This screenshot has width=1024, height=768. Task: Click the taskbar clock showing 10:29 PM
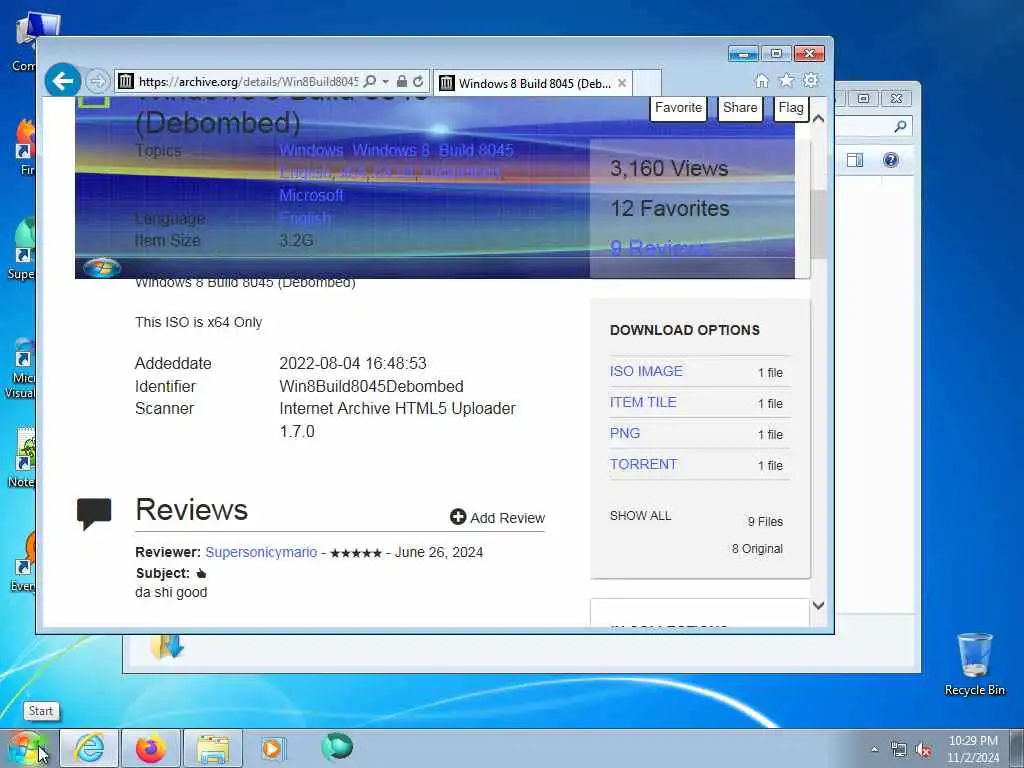point(973,749)
